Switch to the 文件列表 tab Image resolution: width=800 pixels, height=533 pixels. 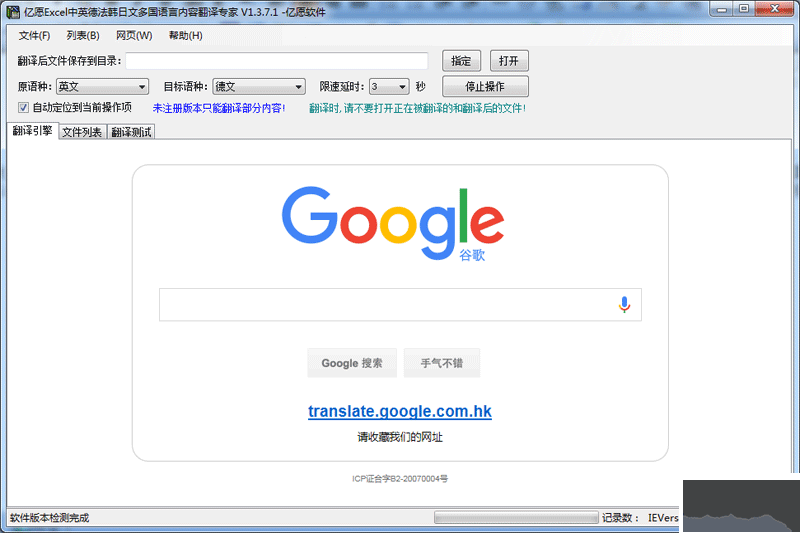[x=82, y=132]
